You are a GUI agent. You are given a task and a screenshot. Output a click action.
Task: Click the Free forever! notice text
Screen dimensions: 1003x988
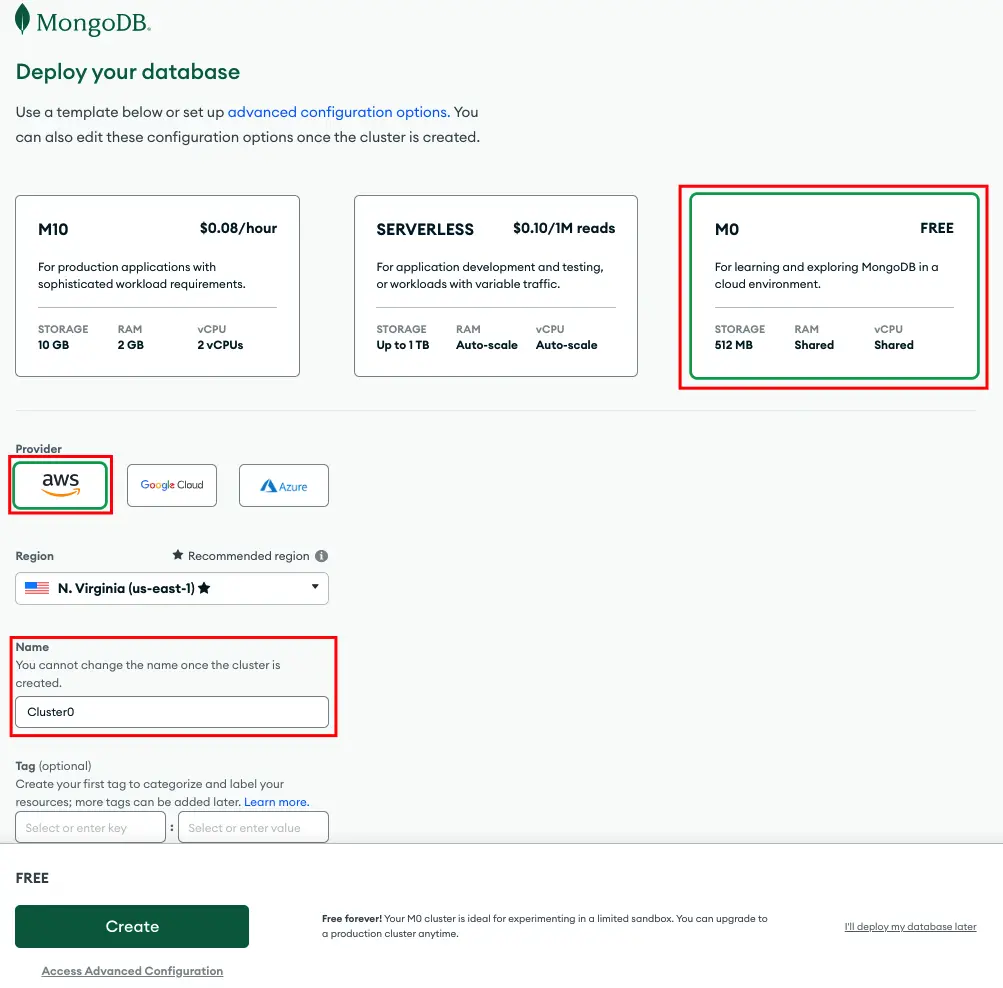point(544,926)
